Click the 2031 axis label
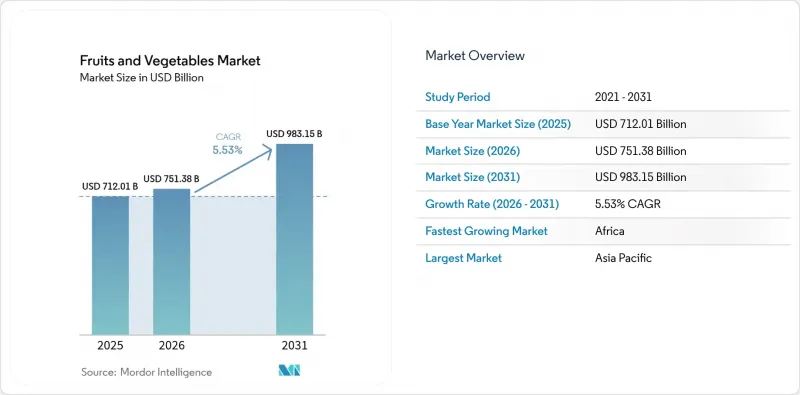The width and height of the screenshot is (800, 395). click(294, 346)
